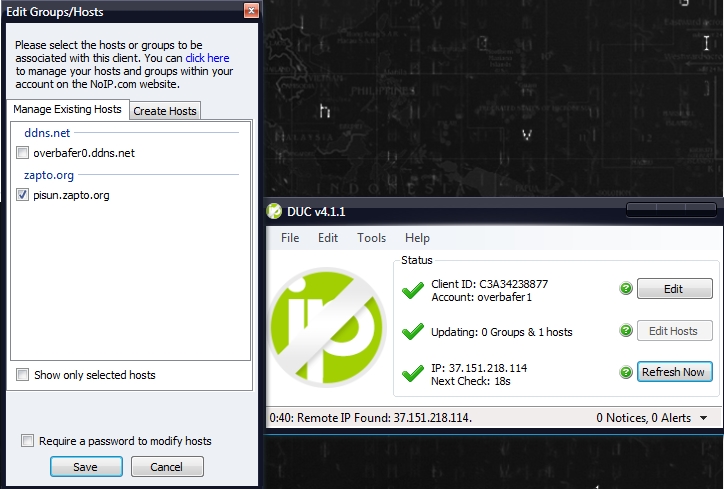Click the large No-IP logo image
724x489 pixels.
coord(328,324)
